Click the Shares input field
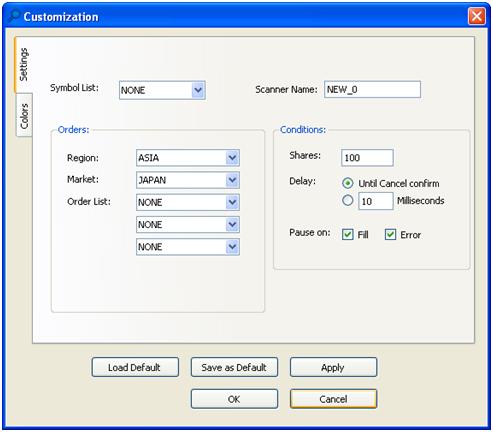 (x=367, y=158)
